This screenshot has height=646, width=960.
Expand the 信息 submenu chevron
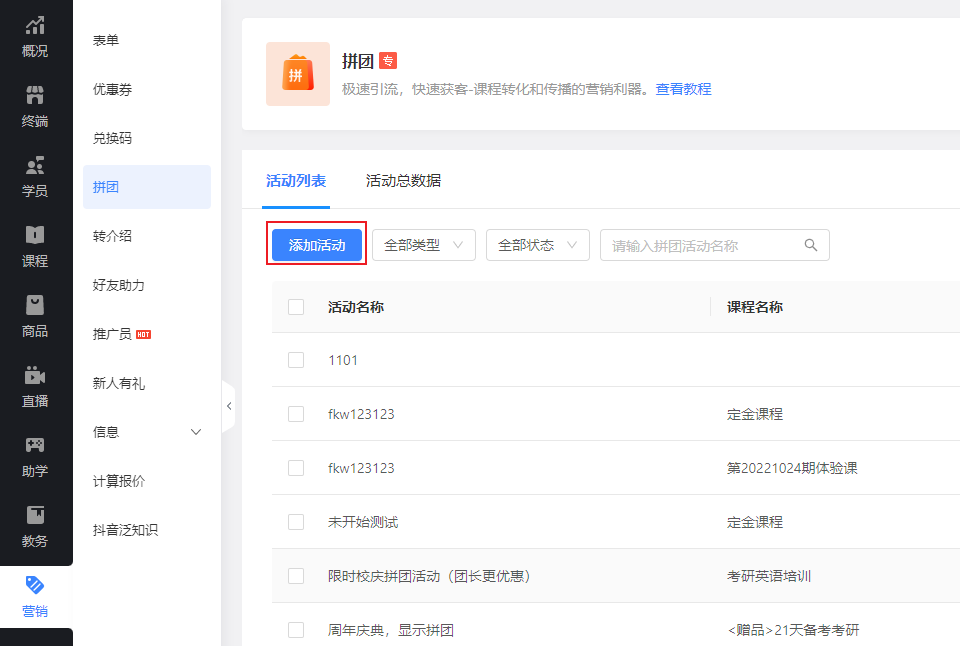[x=196, y=432]
